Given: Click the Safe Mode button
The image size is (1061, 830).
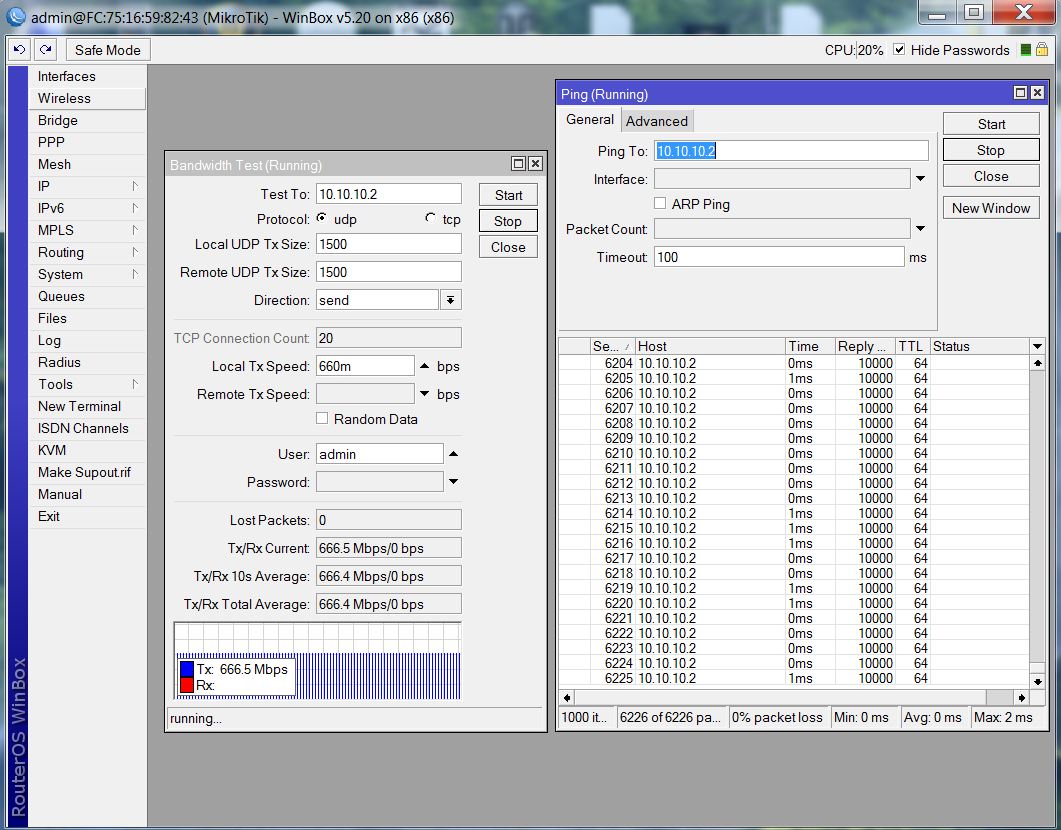Looking at the screenshot, I should (108, 50).
